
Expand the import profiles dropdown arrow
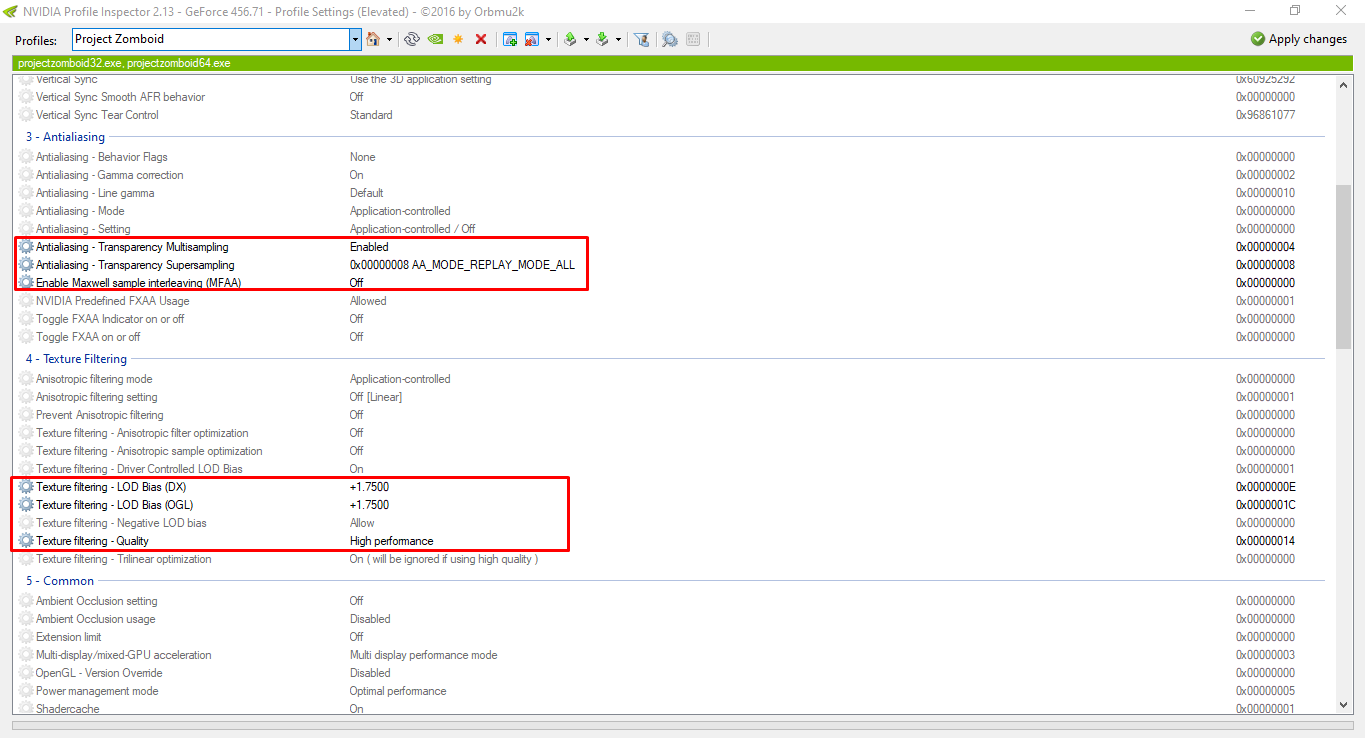(x=618, y=39)
